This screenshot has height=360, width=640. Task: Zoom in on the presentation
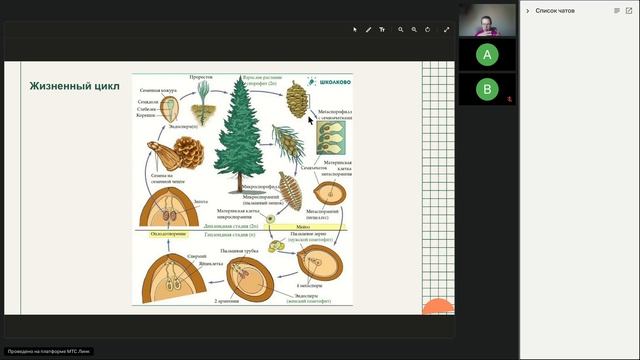click(401, 29)
